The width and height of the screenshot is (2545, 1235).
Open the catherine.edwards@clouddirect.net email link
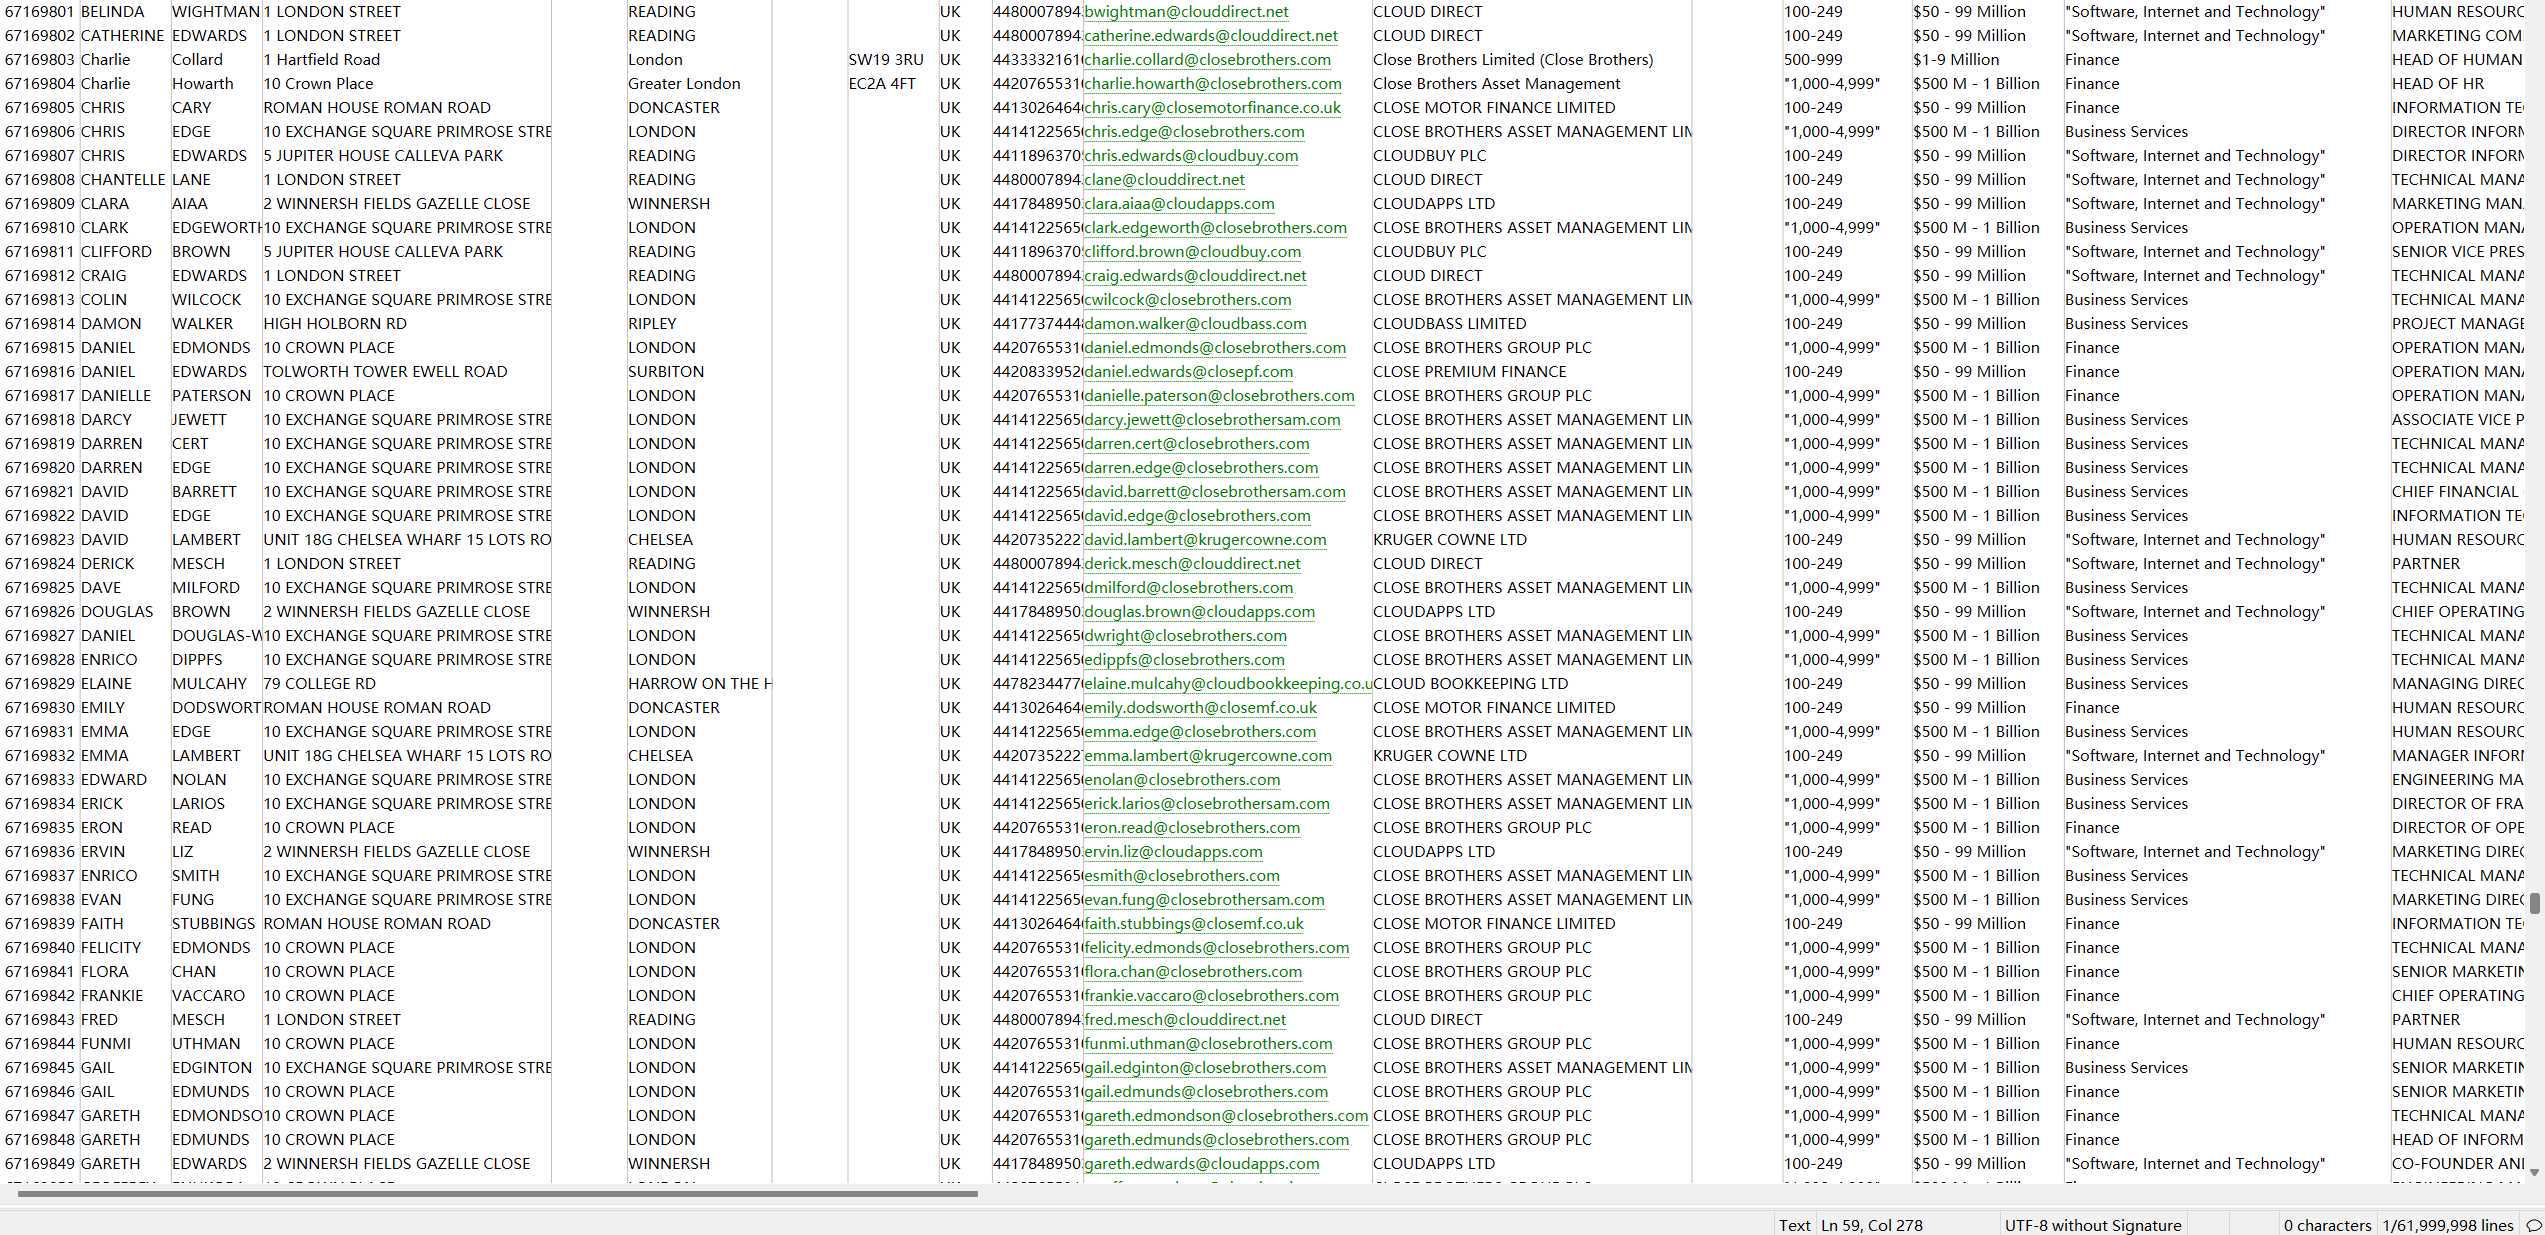click(1211, 36)
